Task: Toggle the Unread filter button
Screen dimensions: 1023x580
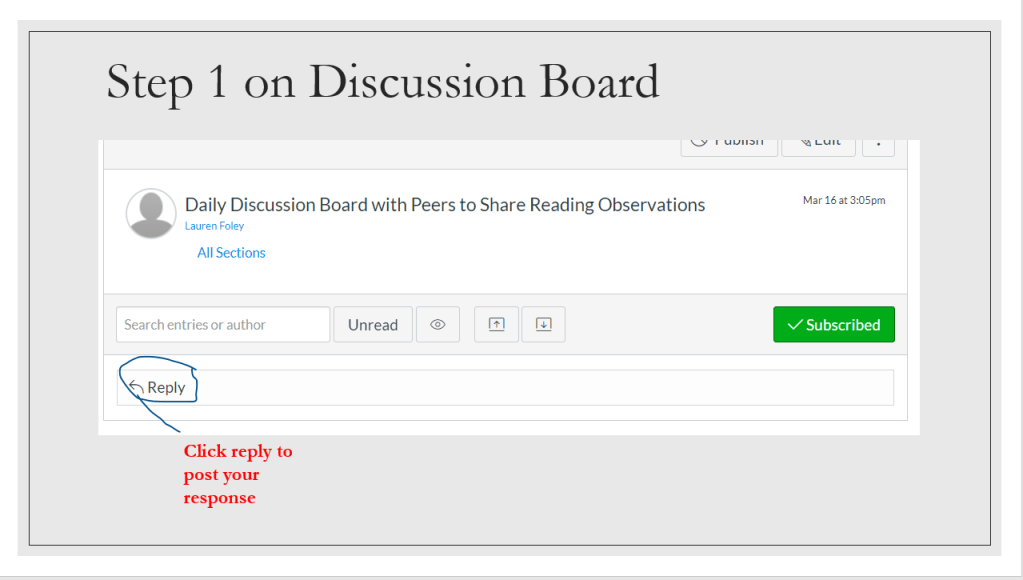Action: pos(372,325)
